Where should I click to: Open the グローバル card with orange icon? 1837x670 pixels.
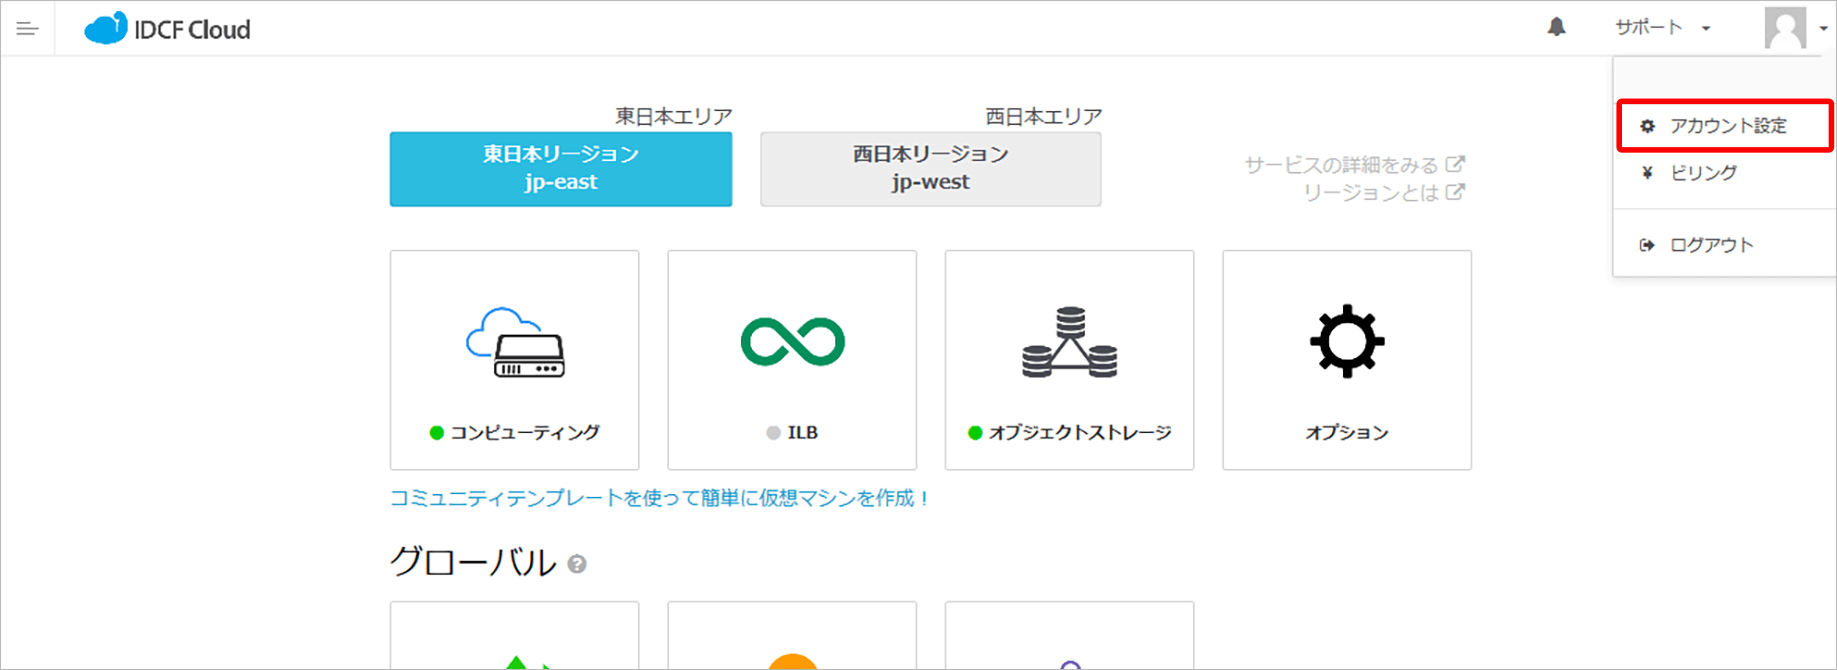coord(792,636)
